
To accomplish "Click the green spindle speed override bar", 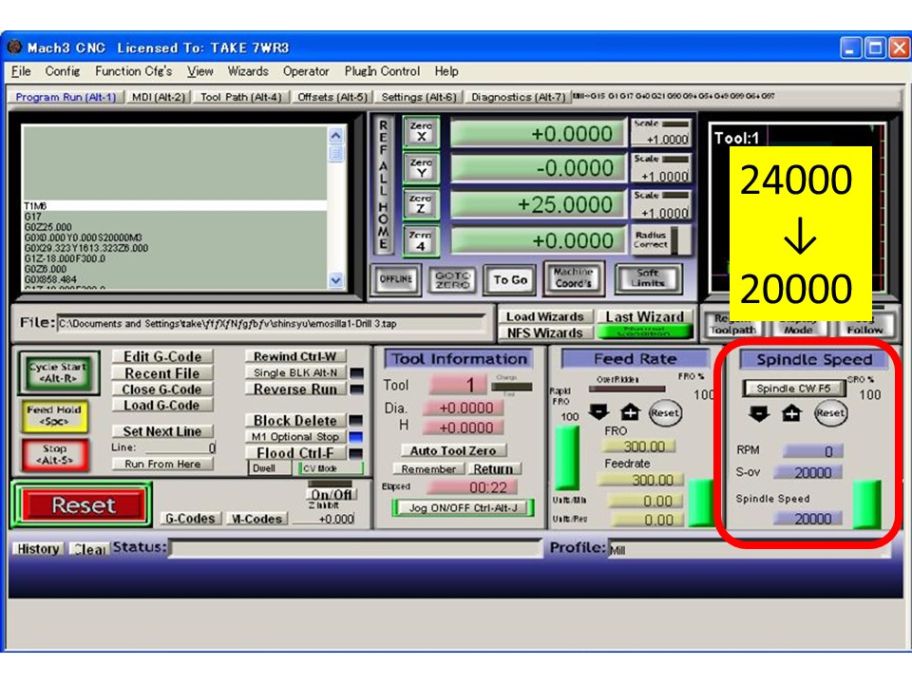I will pos(867,504).
